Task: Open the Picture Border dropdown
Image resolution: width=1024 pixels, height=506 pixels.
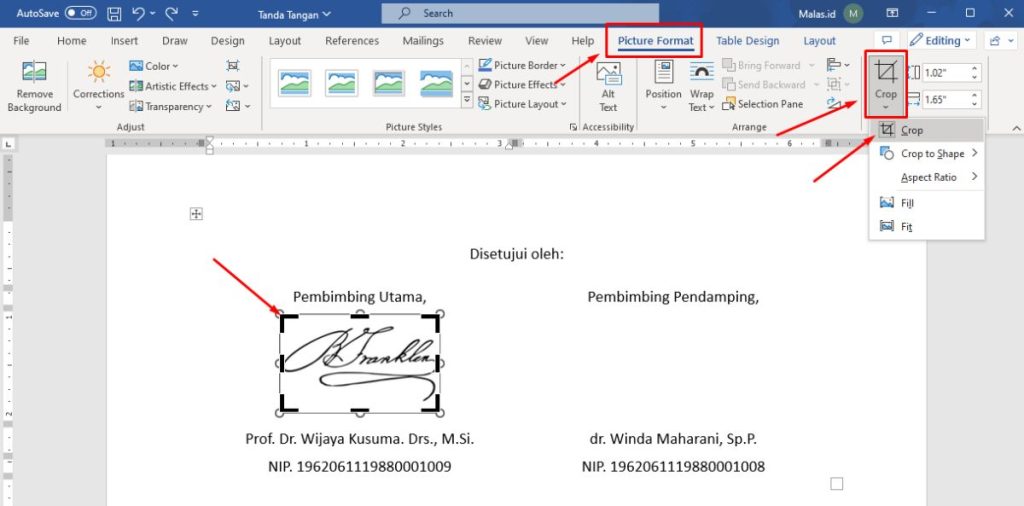Action: pos(522,65)
